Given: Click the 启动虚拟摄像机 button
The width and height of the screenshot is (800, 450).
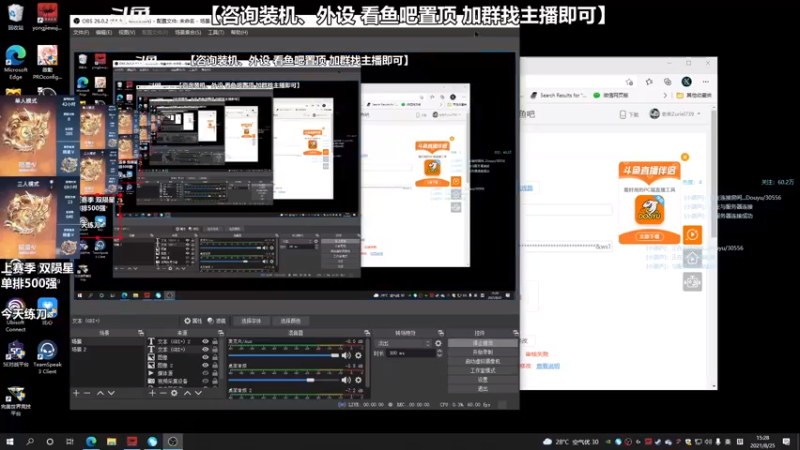Looking at the screenshot, I should [x=482, y=361].
